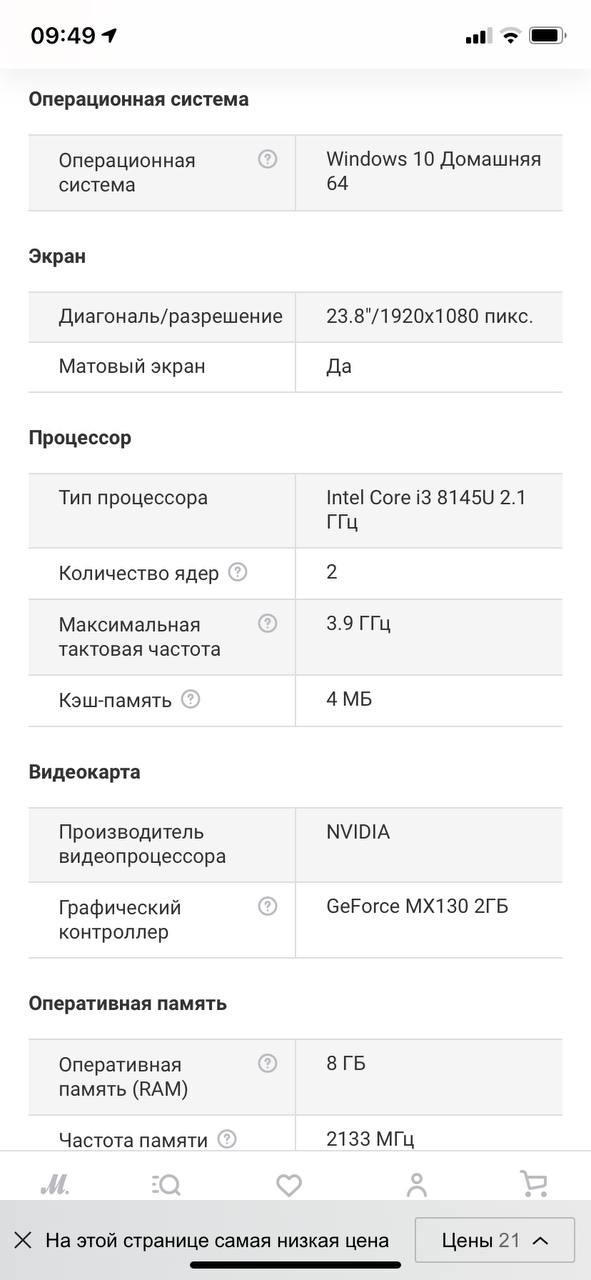Tap question mark next to Кэш-память

[191, 699]
